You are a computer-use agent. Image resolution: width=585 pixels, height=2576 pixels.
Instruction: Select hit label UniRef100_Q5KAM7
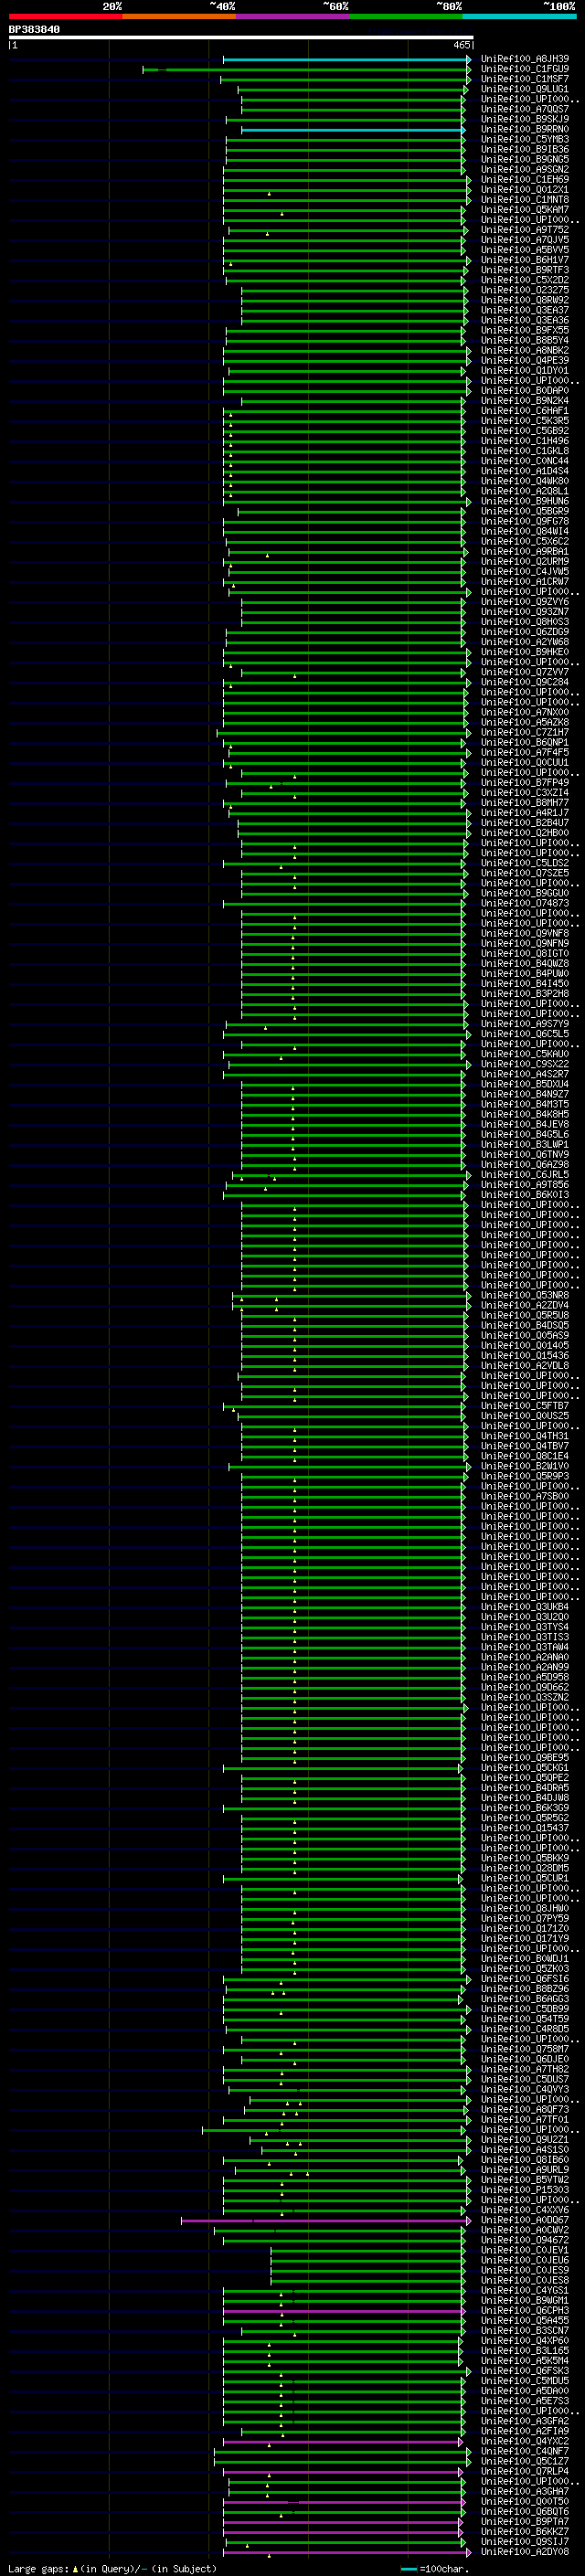[x=525, y=210]
